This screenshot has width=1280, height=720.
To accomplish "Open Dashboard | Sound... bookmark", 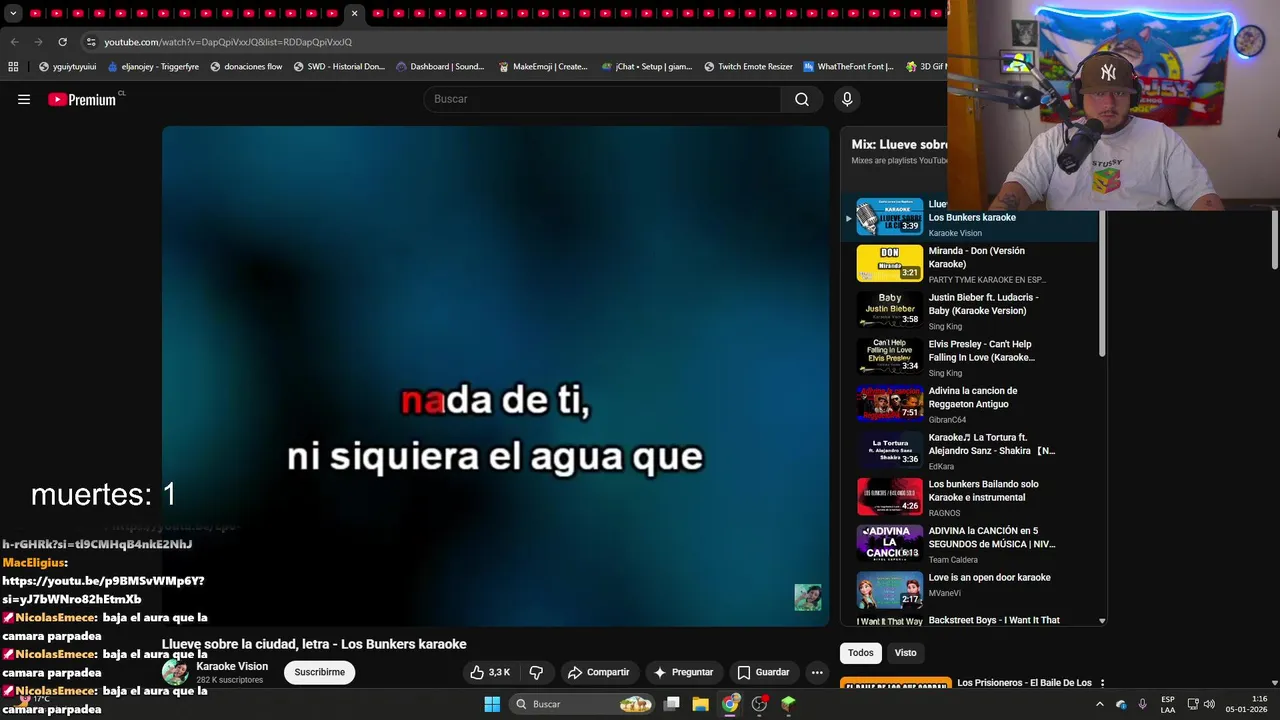I will tap(440, 66).
